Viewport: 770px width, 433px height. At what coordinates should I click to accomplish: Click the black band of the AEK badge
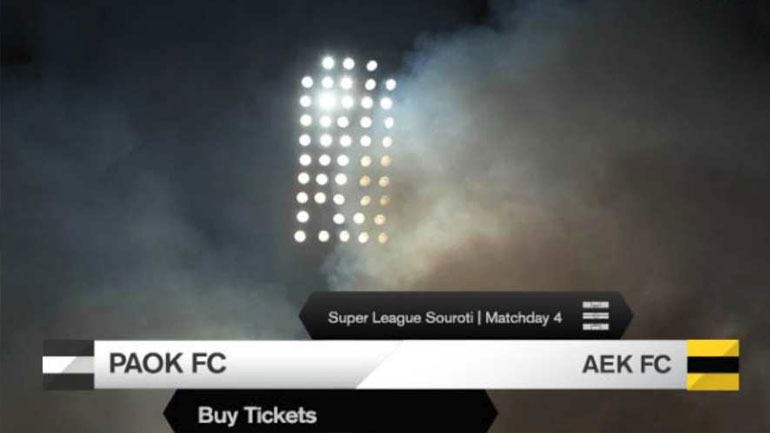[713, 365]
